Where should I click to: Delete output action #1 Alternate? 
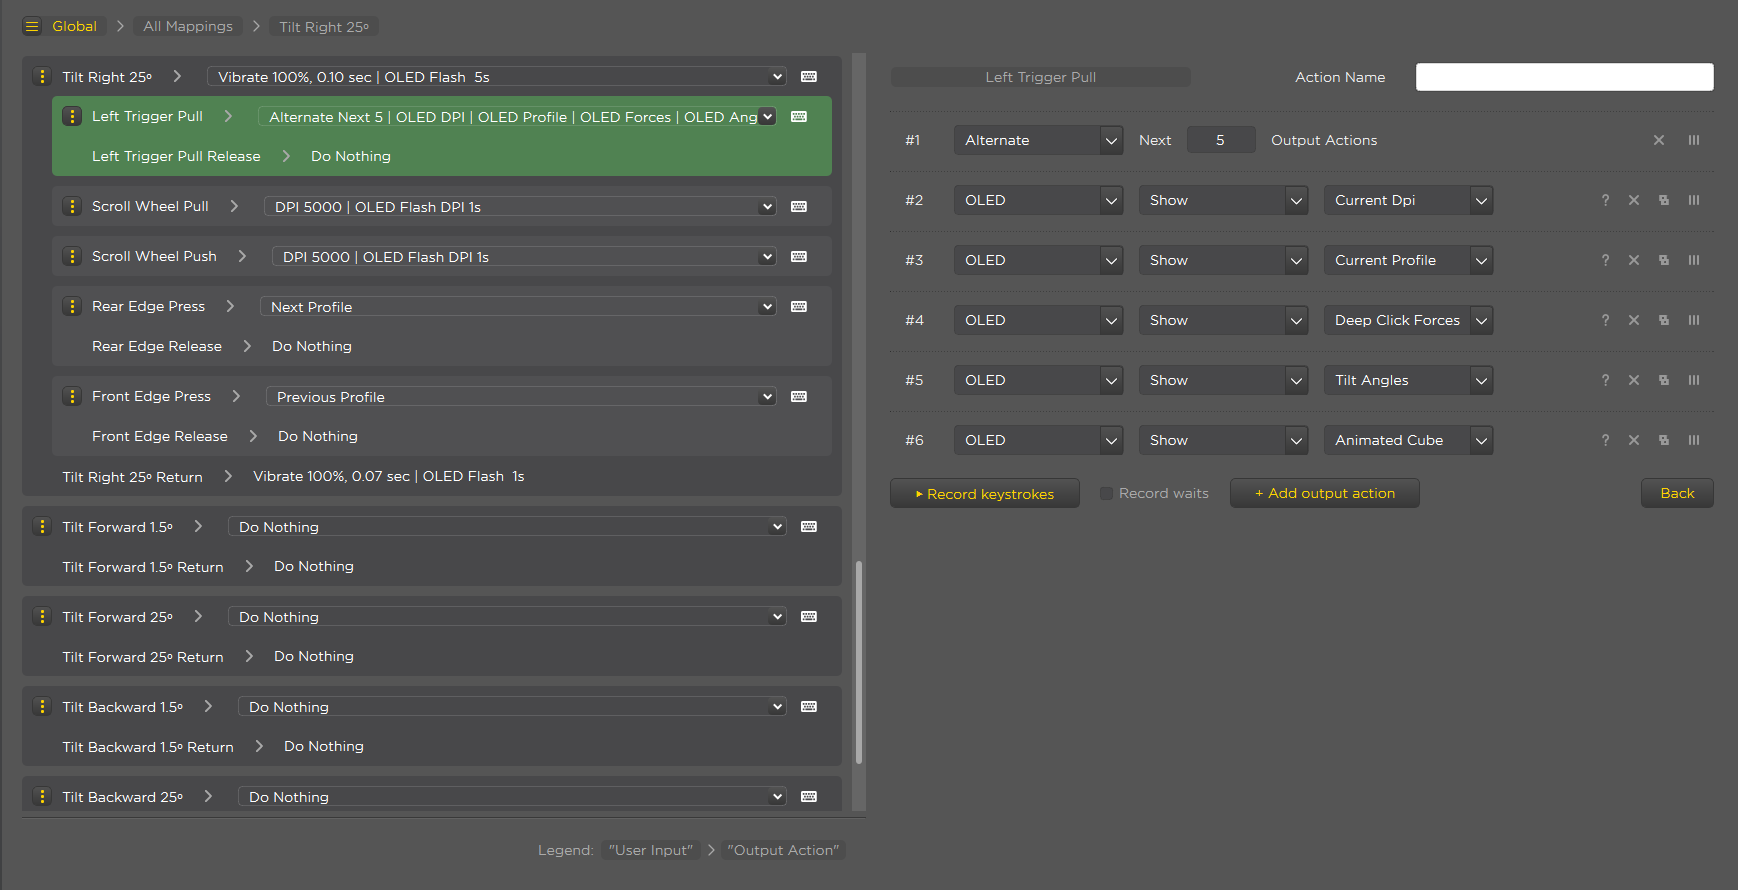coord(1659,140)
